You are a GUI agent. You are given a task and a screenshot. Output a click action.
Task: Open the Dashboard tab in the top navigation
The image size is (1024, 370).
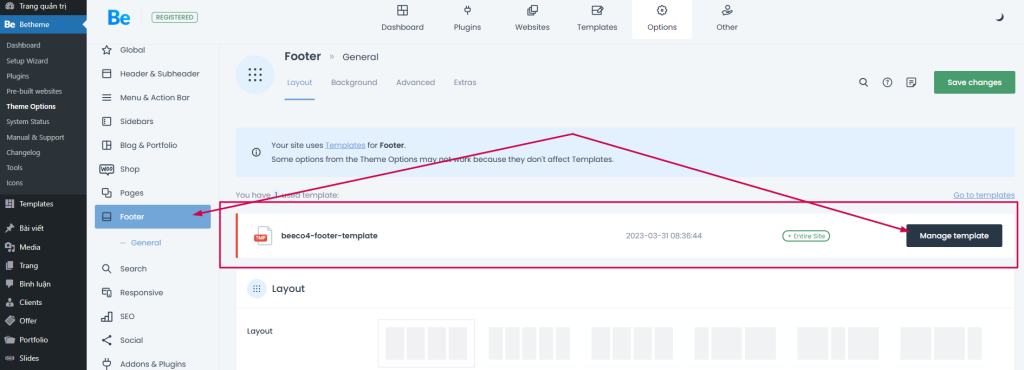click(x=402, y=19)
